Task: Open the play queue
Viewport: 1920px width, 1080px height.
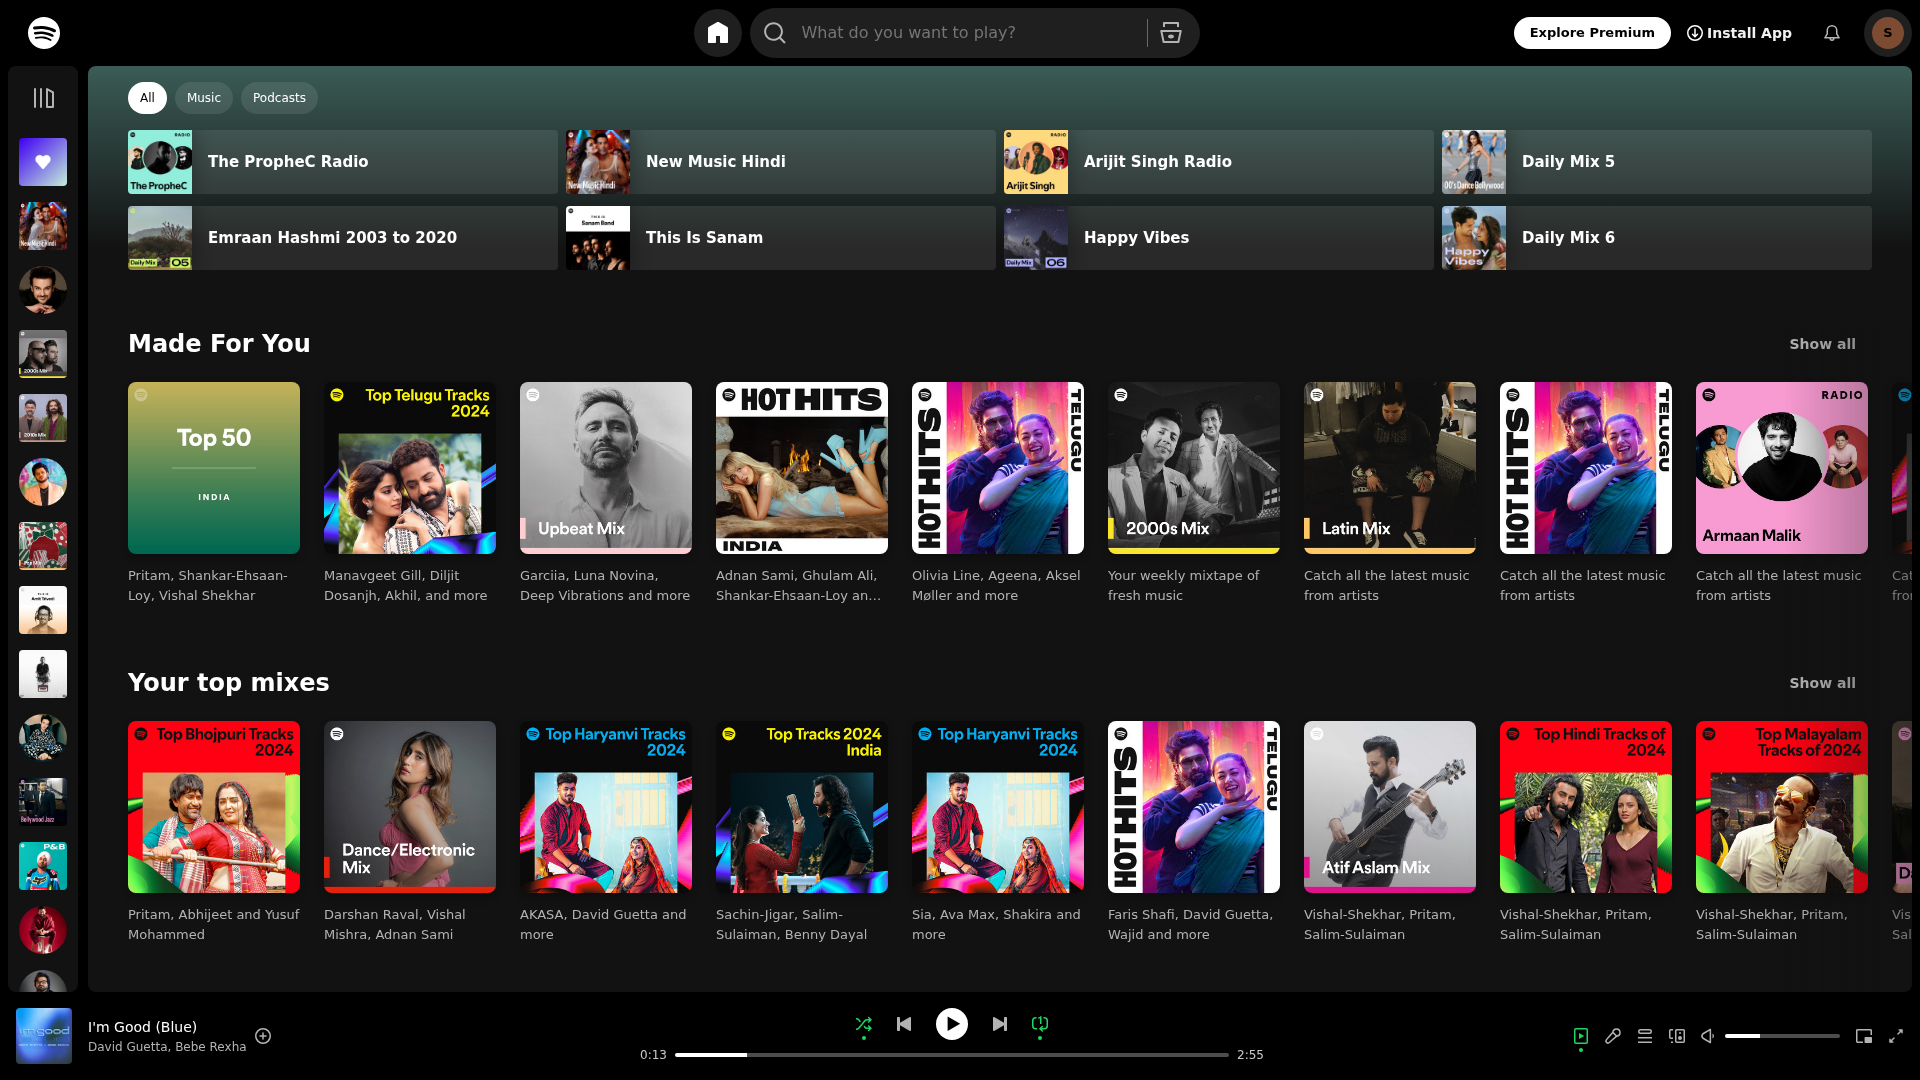Action: [x=1645, y=1036]
